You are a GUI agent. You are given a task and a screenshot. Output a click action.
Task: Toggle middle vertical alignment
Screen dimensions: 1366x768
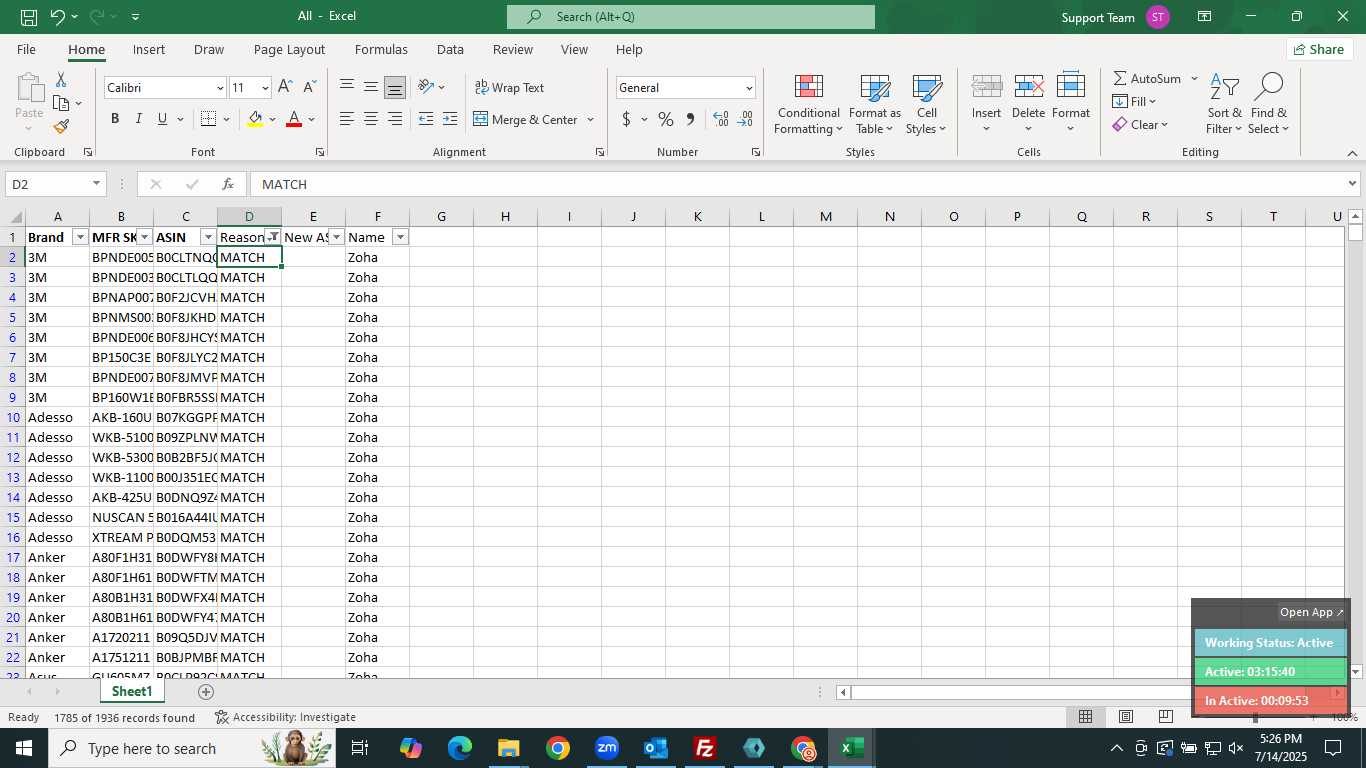click(x=371, y=87)
